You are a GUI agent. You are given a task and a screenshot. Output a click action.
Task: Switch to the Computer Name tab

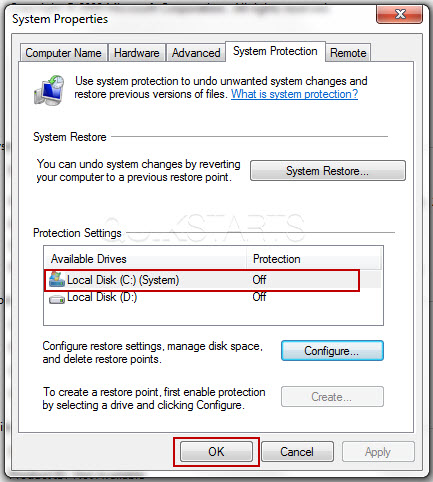click(x=63, y=53)
